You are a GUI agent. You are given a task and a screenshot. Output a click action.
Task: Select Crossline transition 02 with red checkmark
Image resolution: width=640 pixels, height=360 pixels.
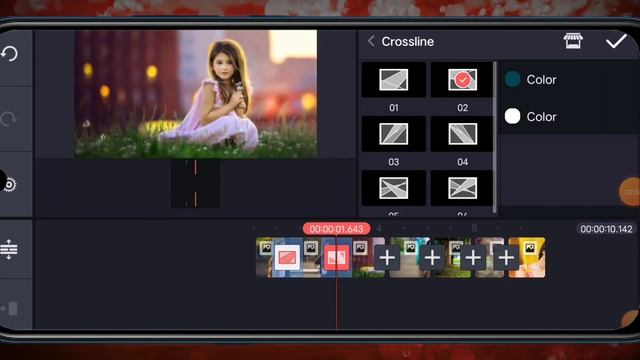pos(462,80)
